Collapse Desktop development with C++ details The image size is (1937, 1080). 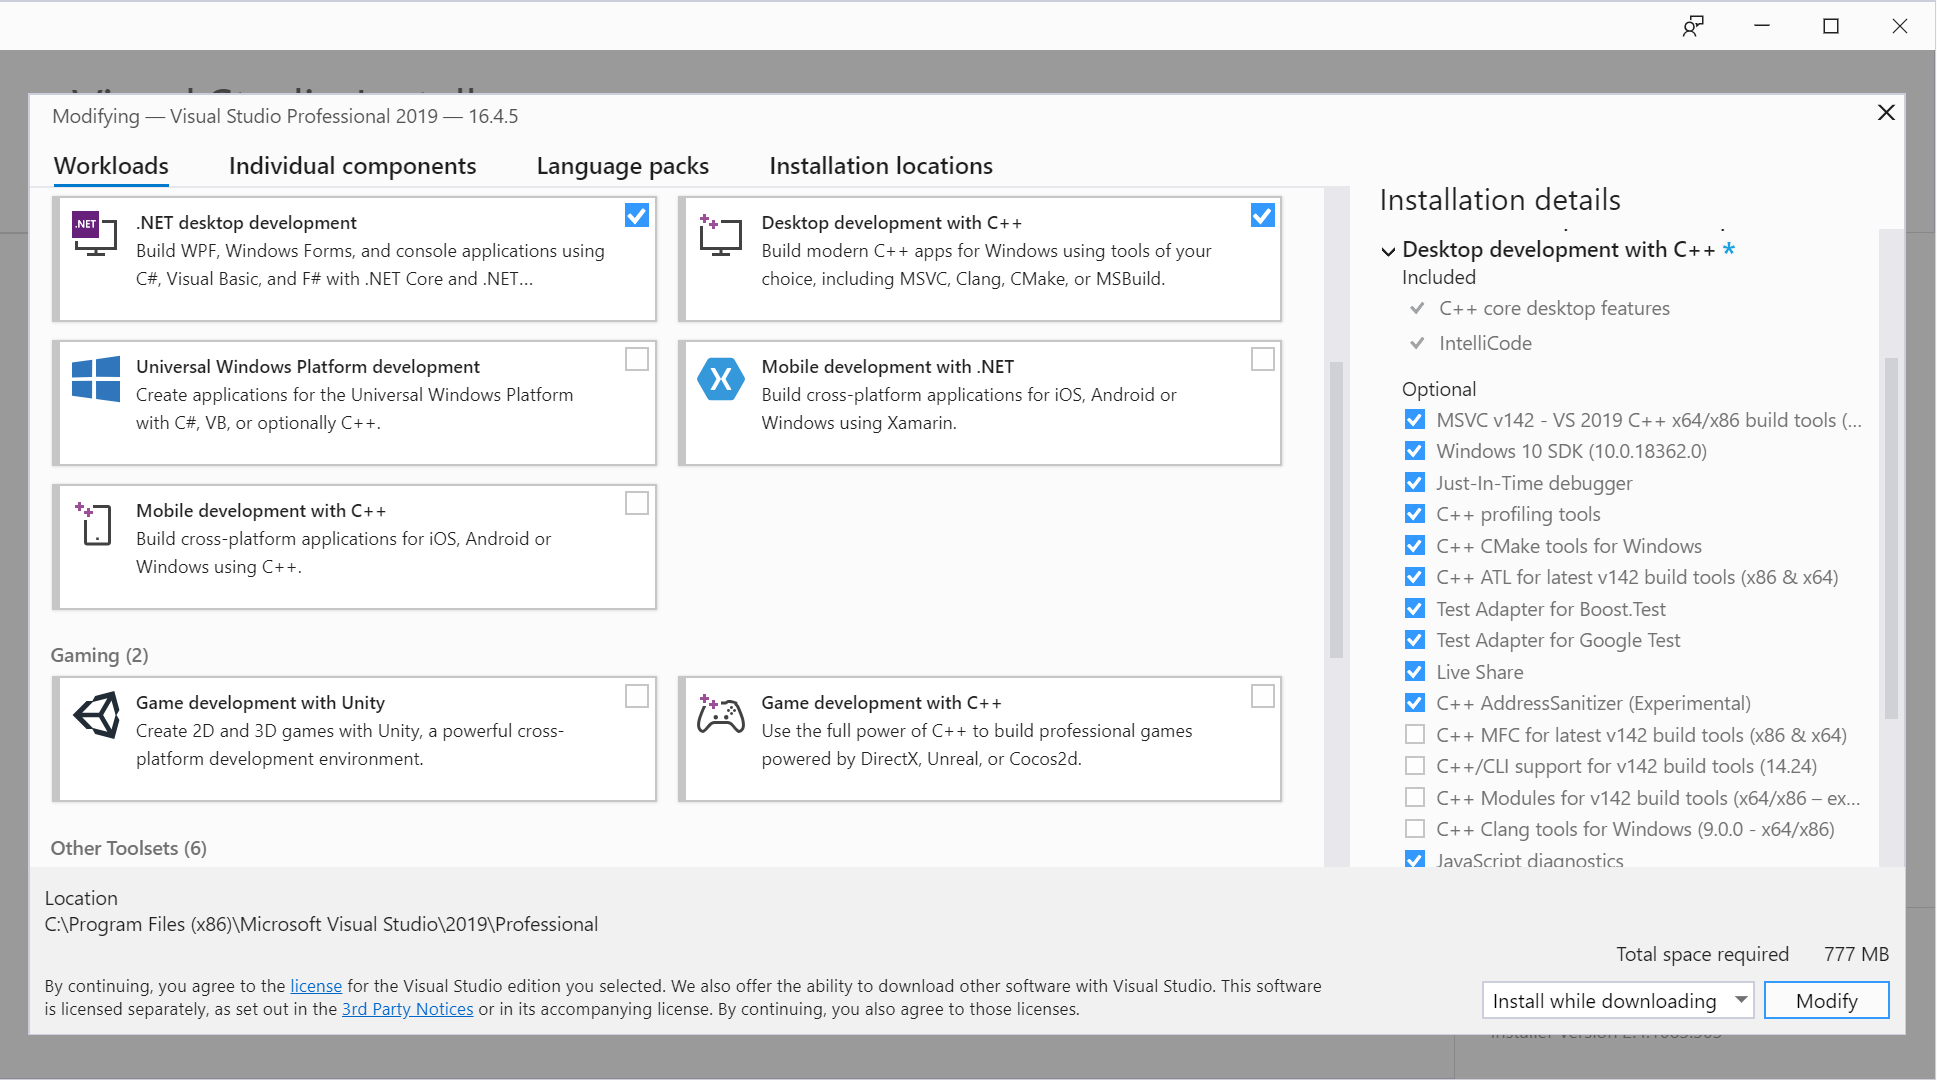point(1388,251)
